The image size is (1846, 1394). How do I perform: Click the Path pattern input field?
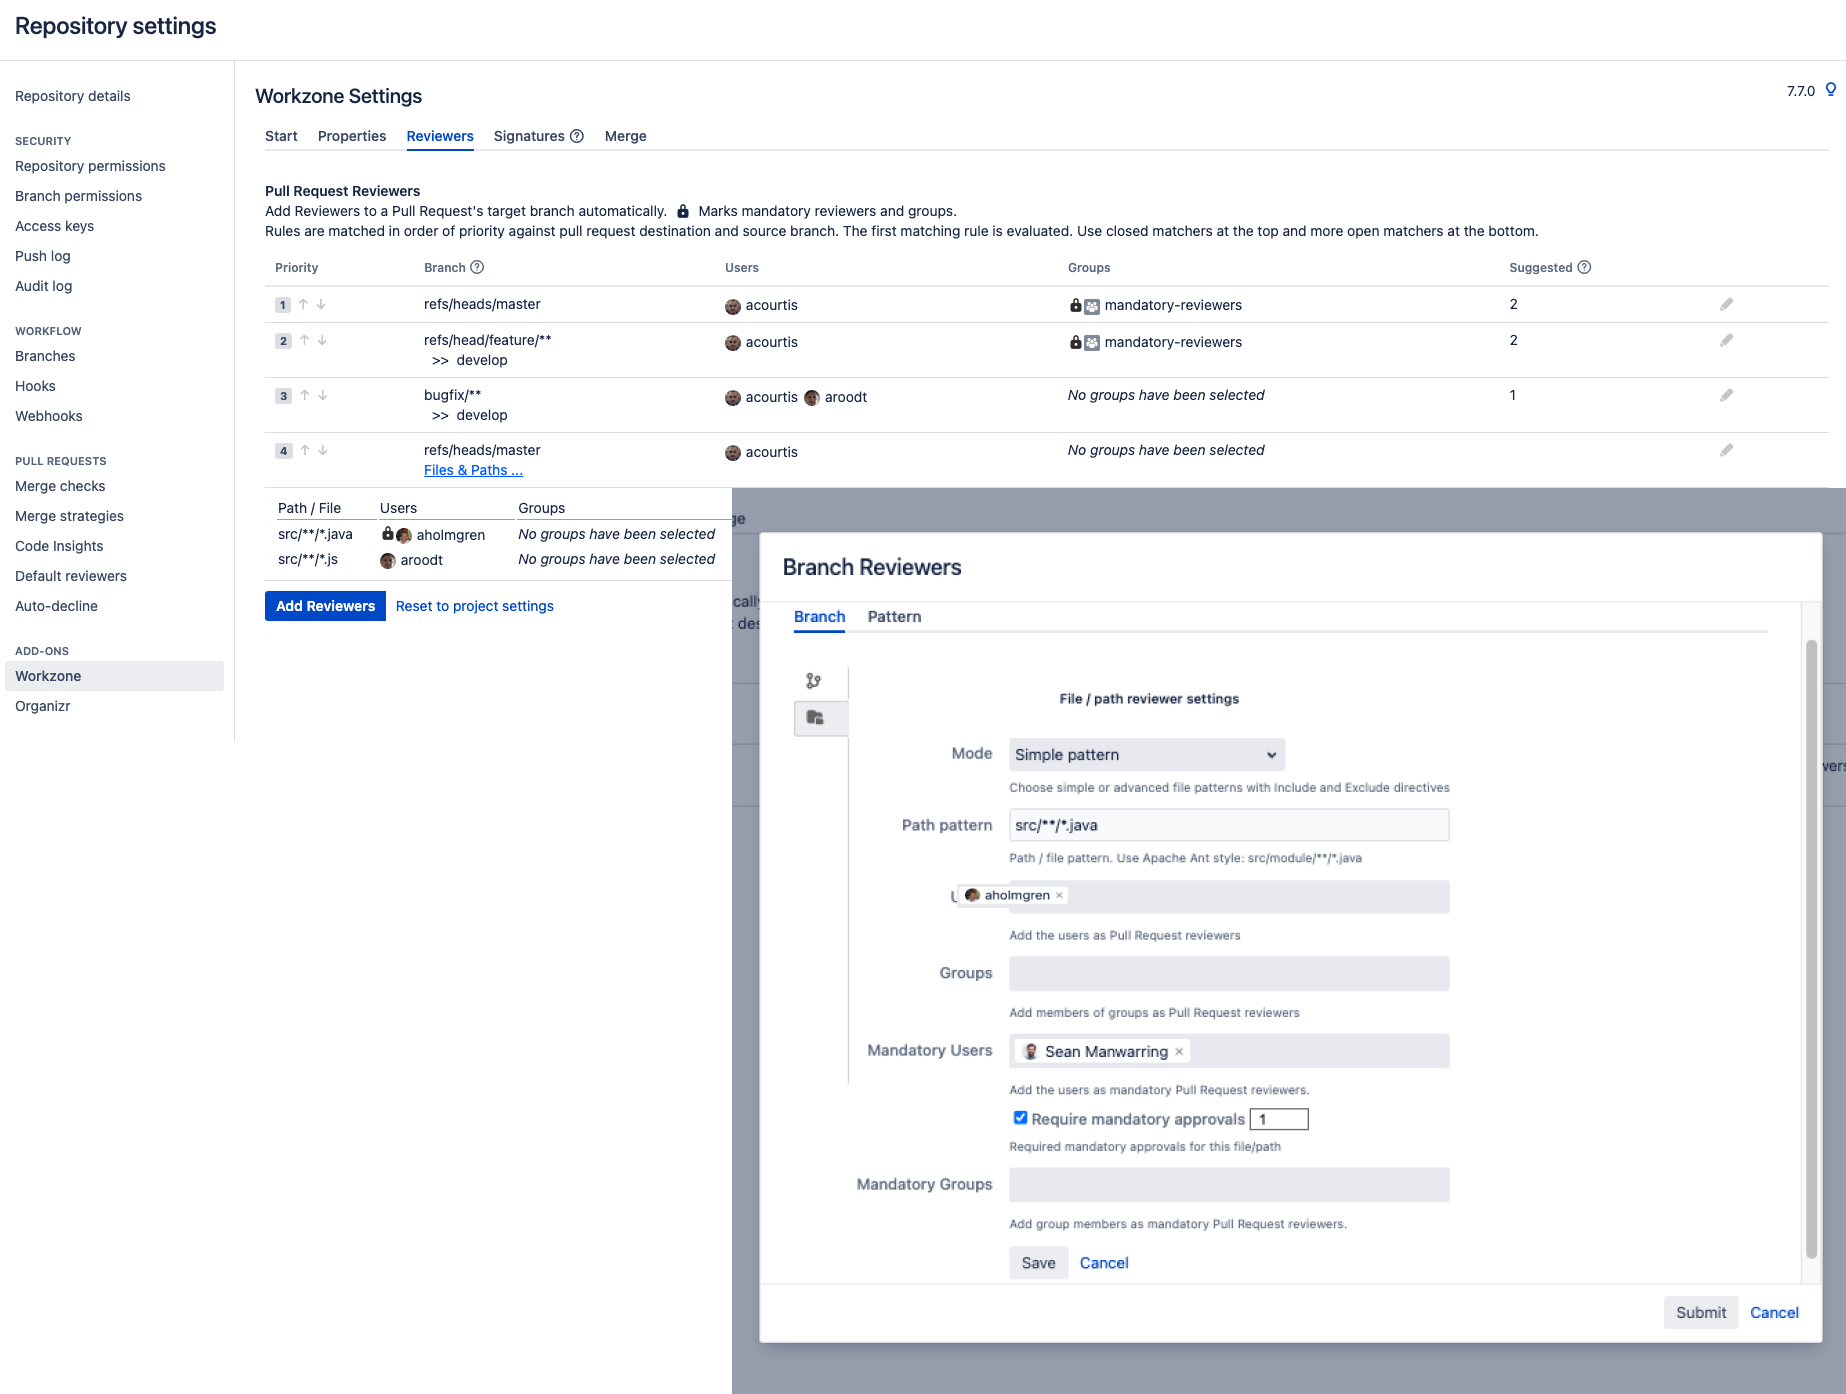pyautogui.click(x=1228, y=825)
